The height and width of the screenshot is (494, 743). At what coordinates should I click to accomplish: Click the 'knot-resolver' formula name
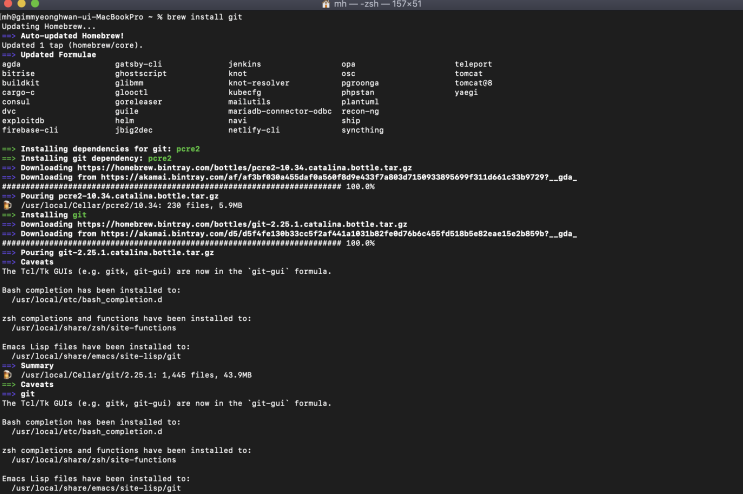(x=259, y=83)
